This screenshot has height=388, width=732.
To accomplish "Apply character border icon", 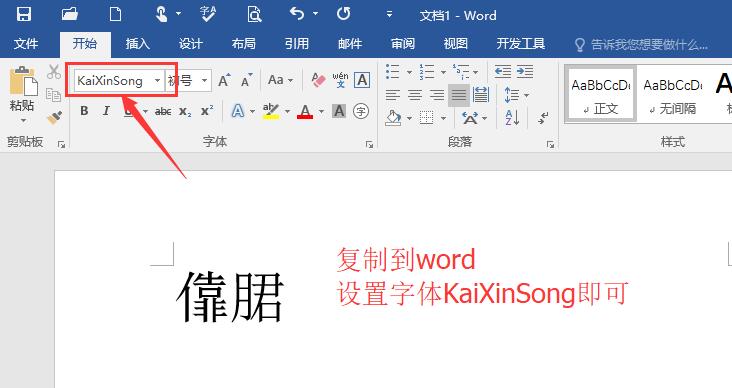I will [x=362, y=80].
